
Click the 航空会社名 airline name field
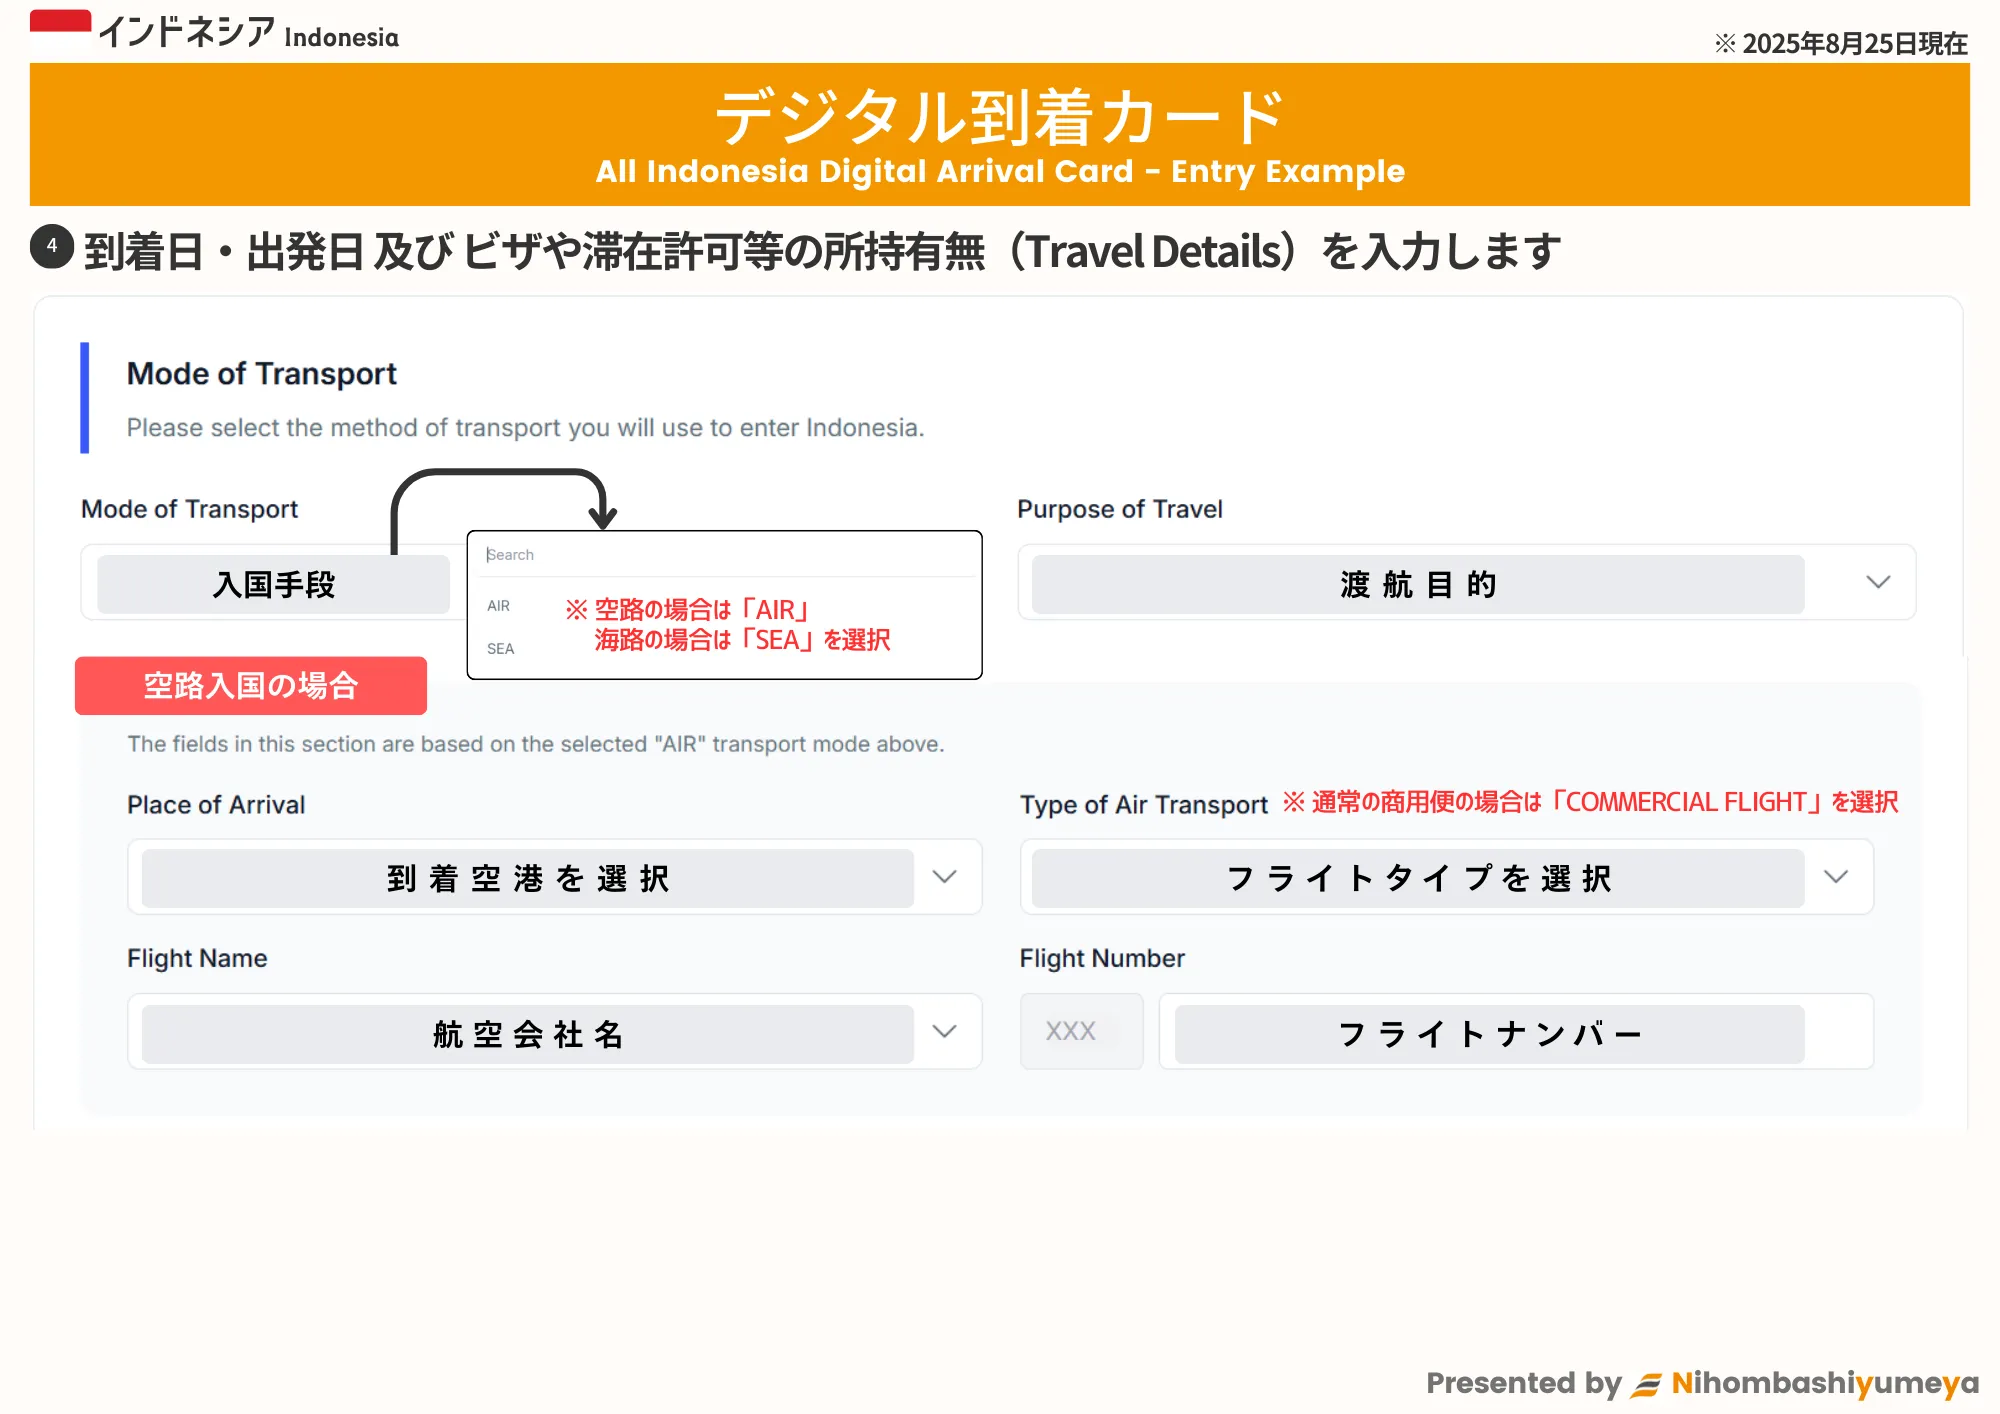coord(527,1033)
